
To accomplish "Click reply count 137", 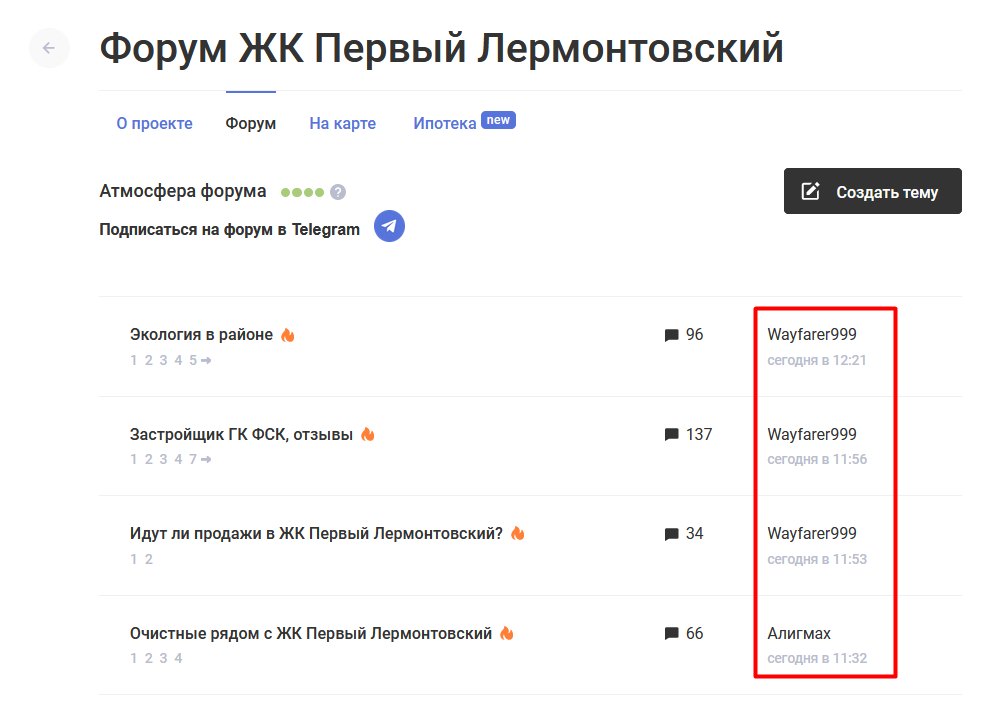I will click(x=699, y=434).
